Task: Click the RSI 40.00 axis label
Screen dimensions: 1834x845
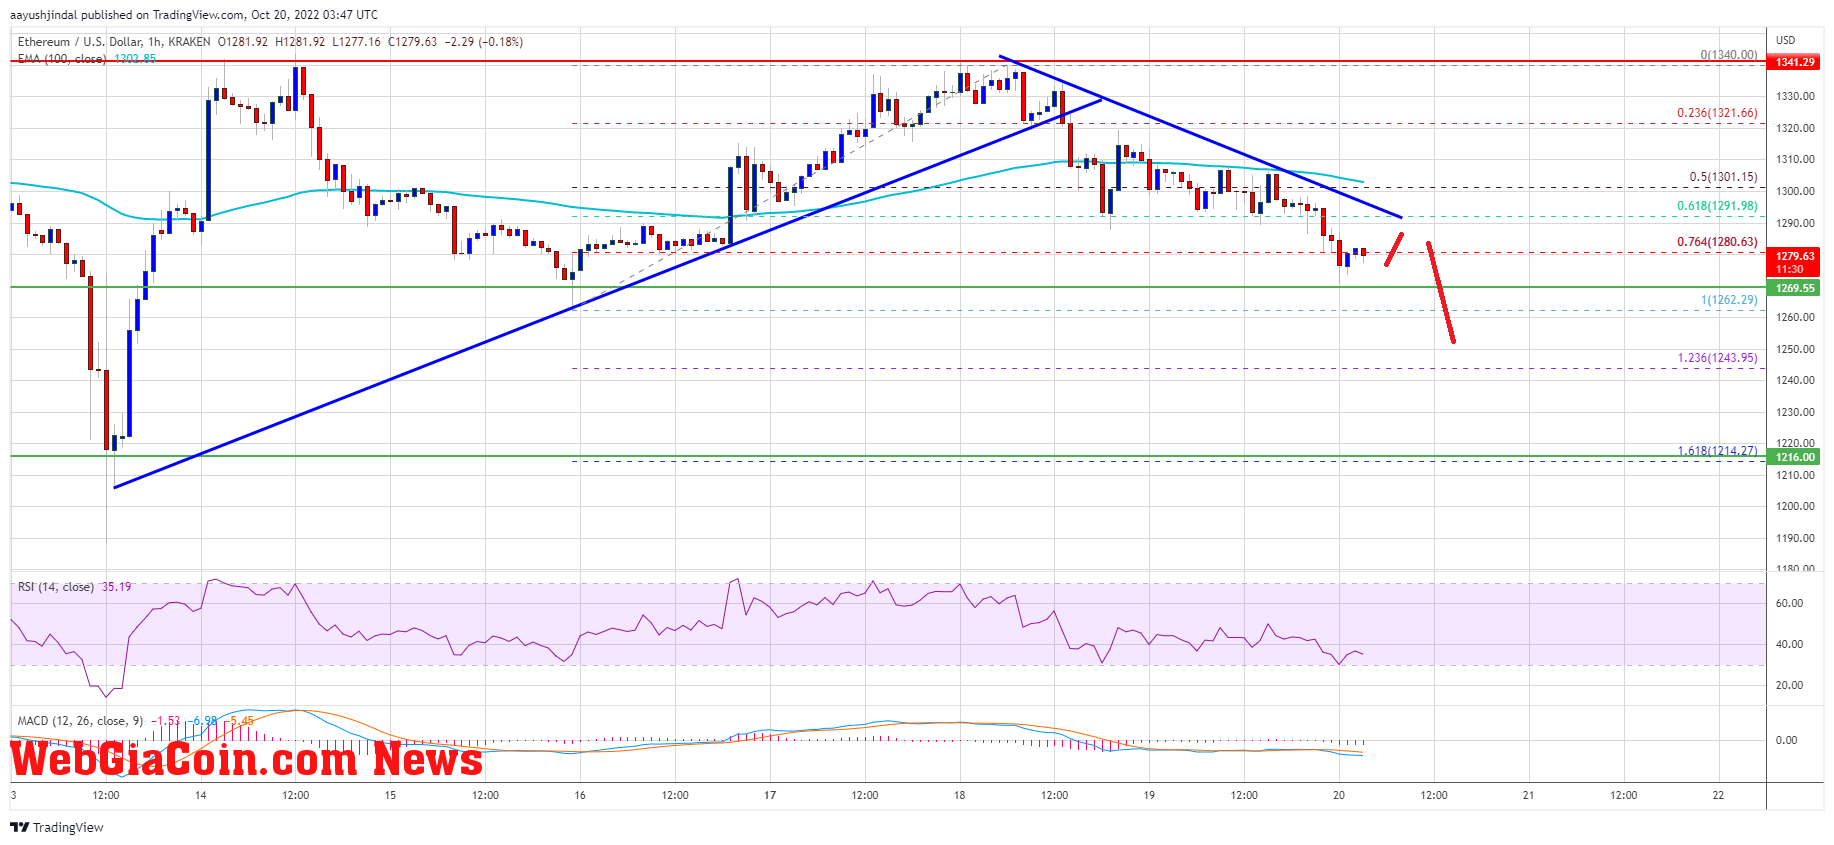Action: (x=1789, y=644)
